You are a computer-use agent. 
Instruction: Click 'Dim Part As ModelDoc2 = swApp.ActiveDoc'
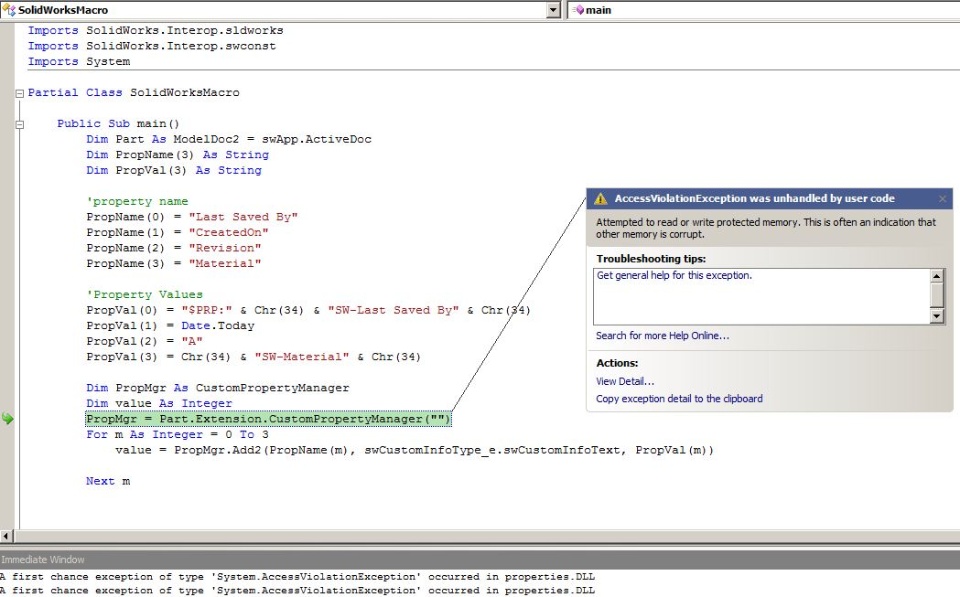[229, 139]
